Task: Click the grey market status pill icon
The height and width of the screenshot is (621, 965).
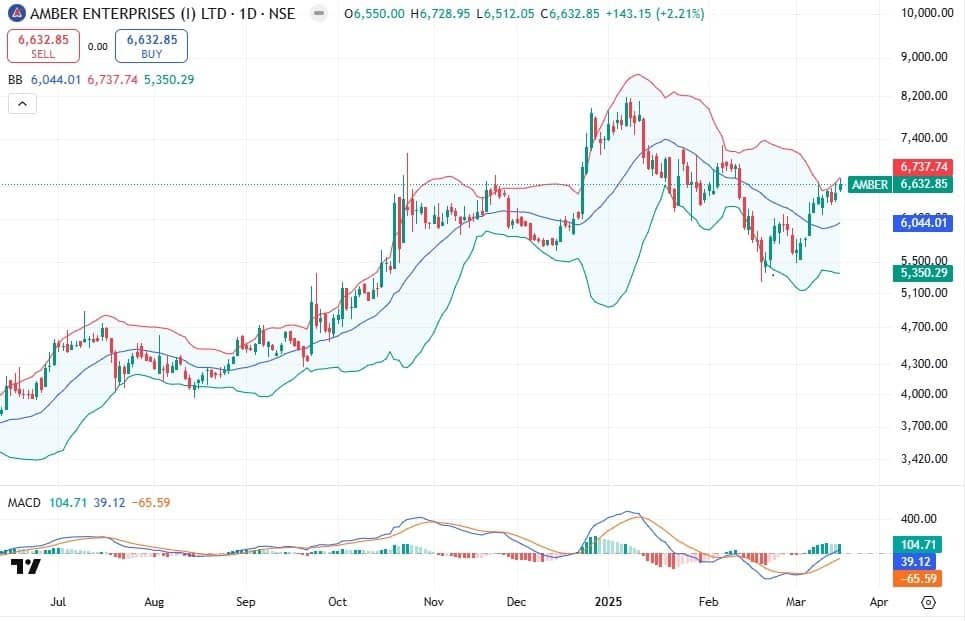Action: [x=318, y=14]
